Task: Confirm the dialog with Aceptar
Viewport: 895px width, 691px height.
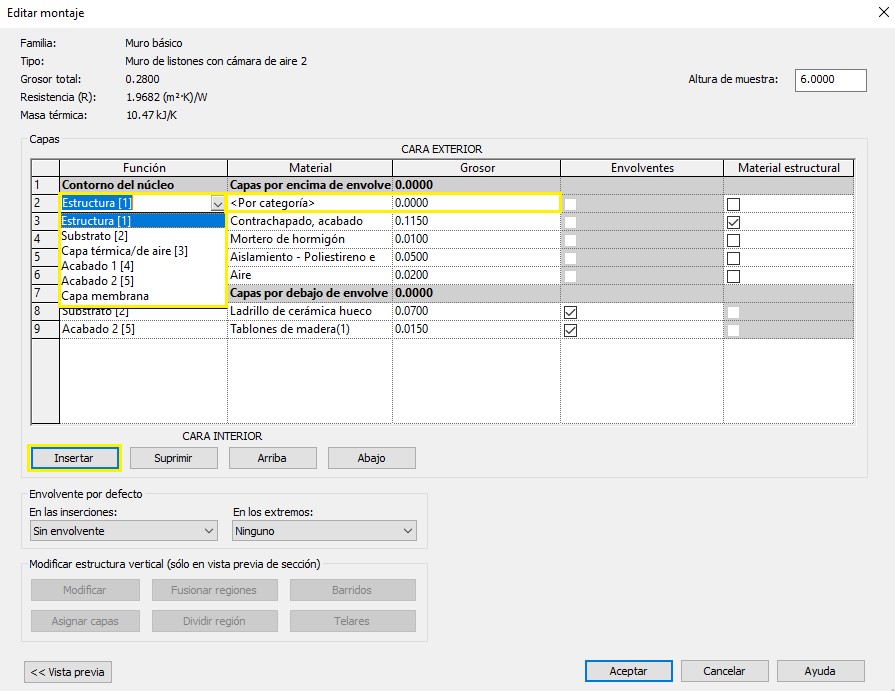Action: tap(628, 671)
